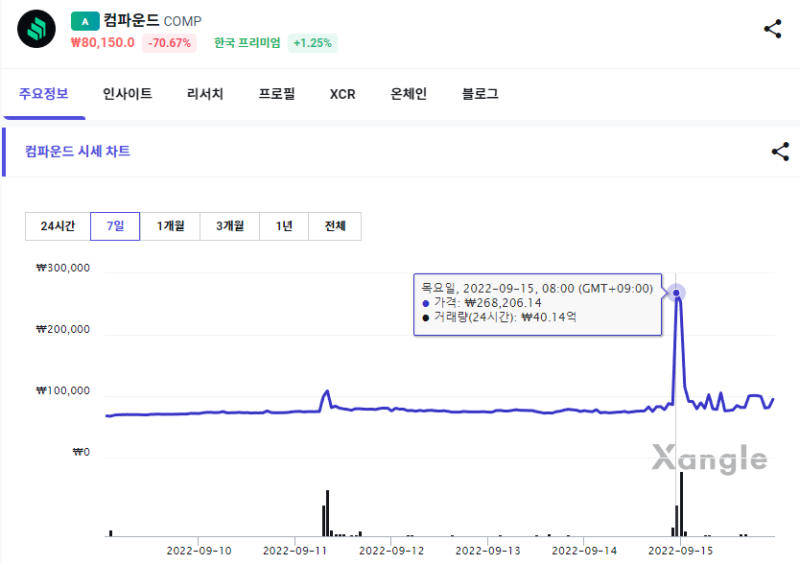This screenshot has width=800, height=565.
Task: Click the 2022-09-12 date axis label
Action: coord(391,551)
